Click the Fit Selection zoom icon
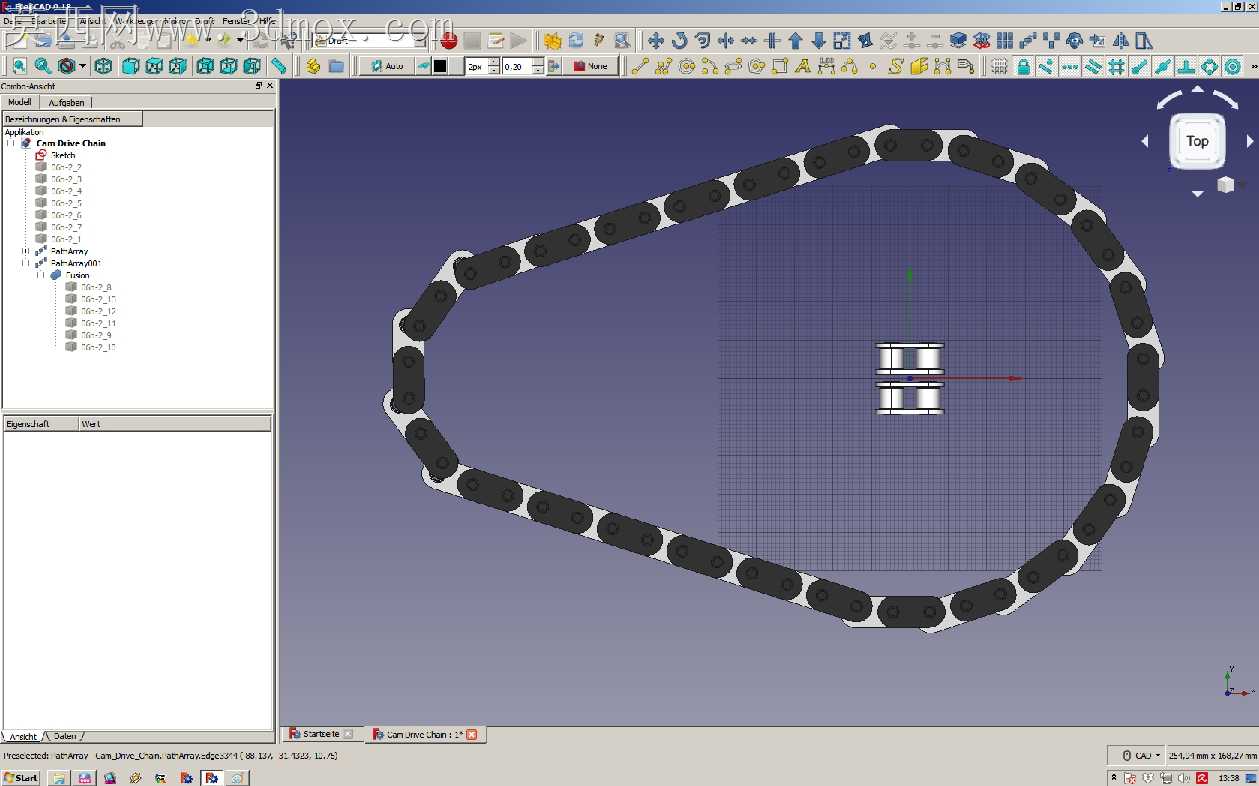 (x=43, y=66)
